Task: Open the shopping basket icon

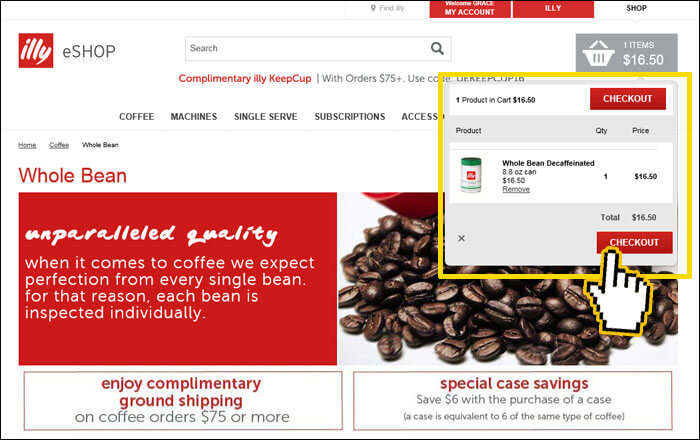Action: (598, 53)
